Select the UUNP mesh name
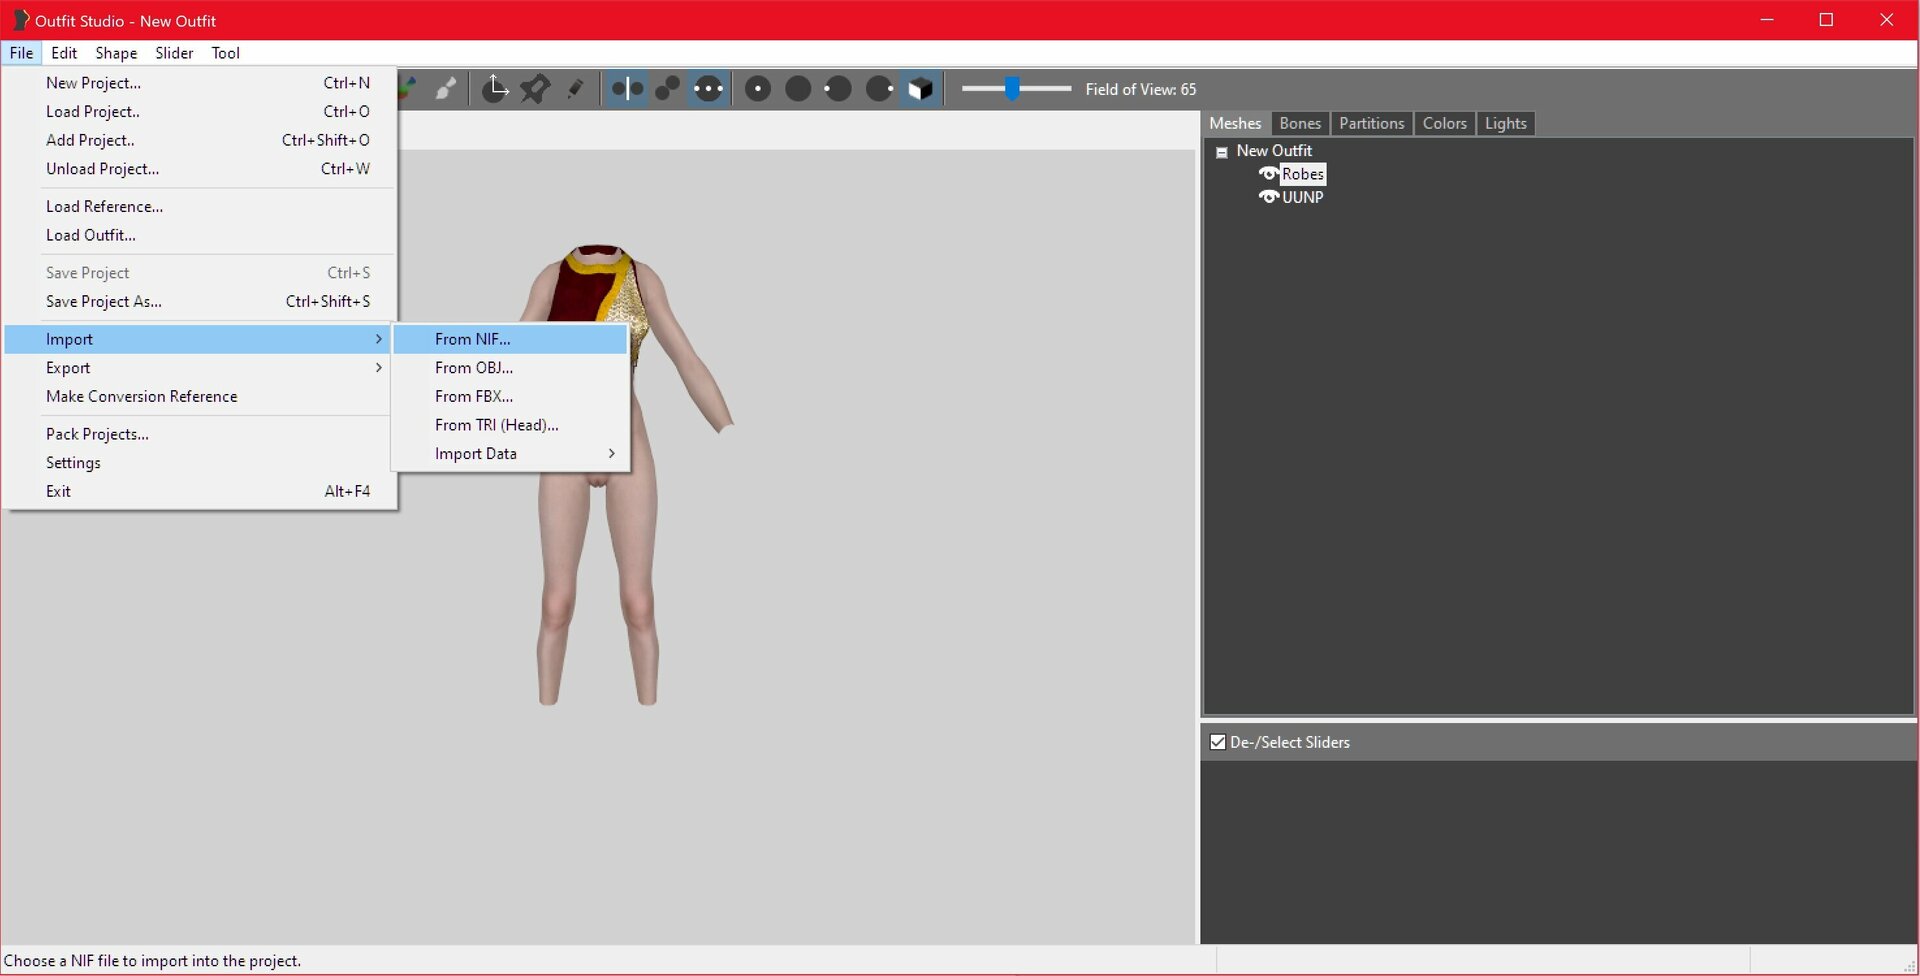The width and height of the screenshot is (1920, 976). coord(1302,197)
